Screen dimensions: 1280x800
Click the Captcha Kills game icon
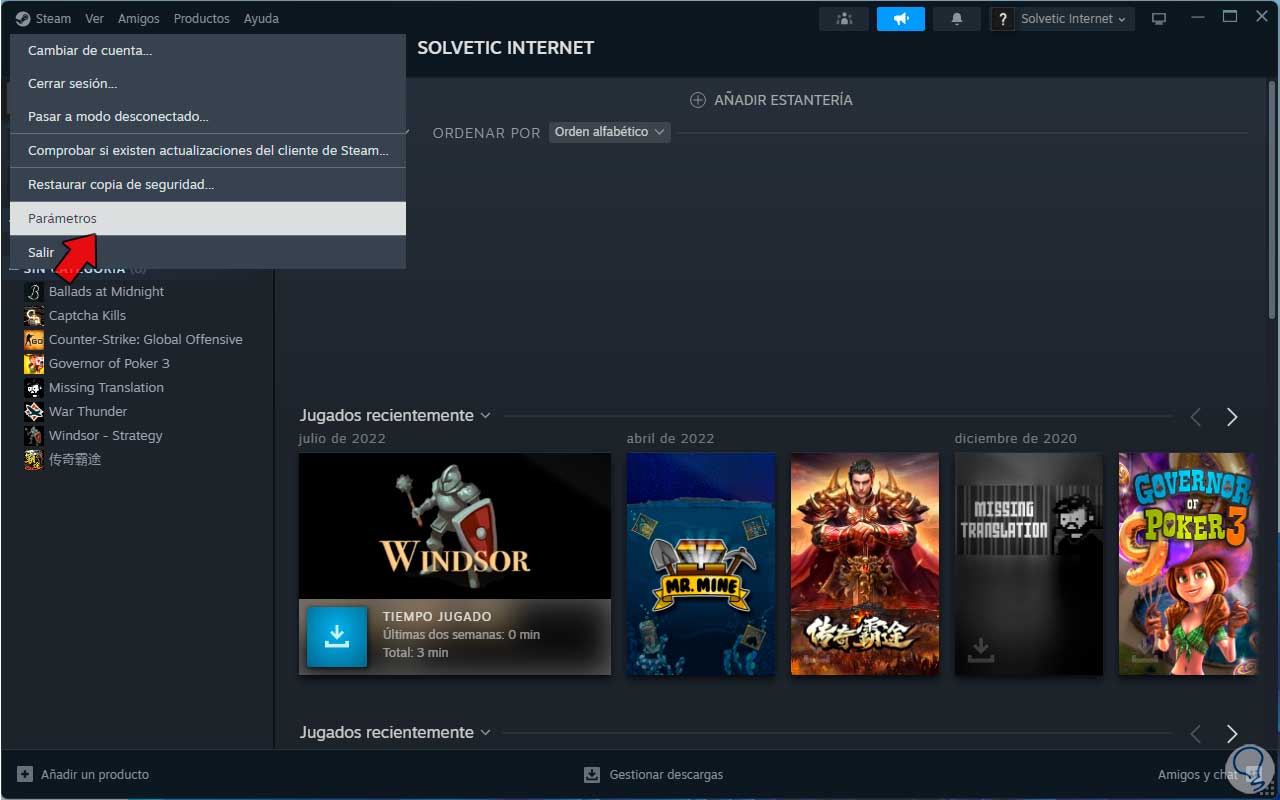click(x=34, y=316)
